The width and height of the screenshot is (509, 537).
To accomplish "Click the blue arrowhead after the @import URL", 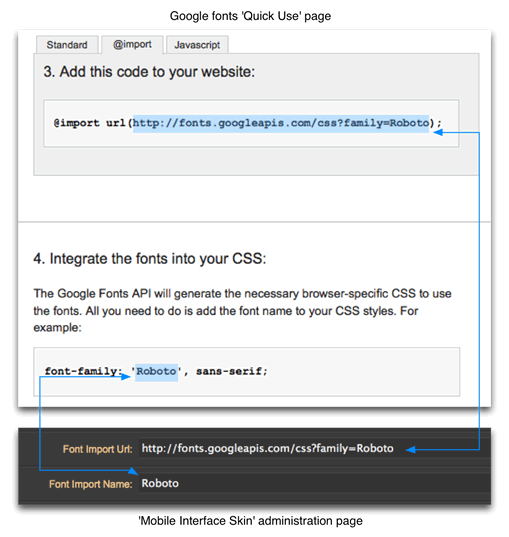I will coord(438,132).
